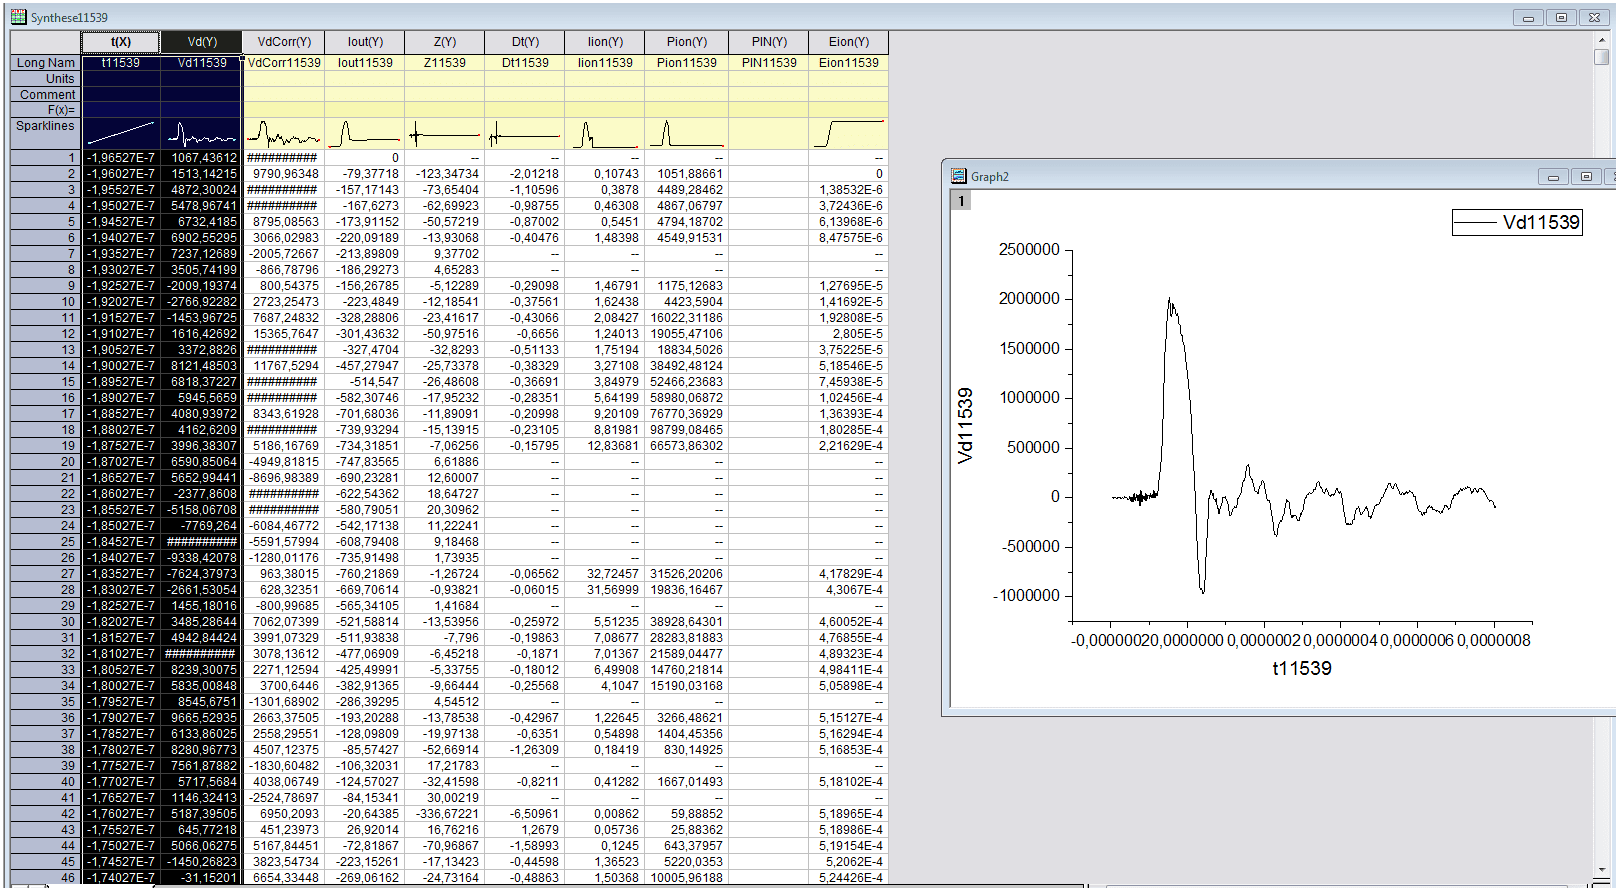Image resolution: width=1619 pixels, height=891 pixels.
Task: Click the worksheet vertical scrollbar thumb
Action: (1601, 57)
